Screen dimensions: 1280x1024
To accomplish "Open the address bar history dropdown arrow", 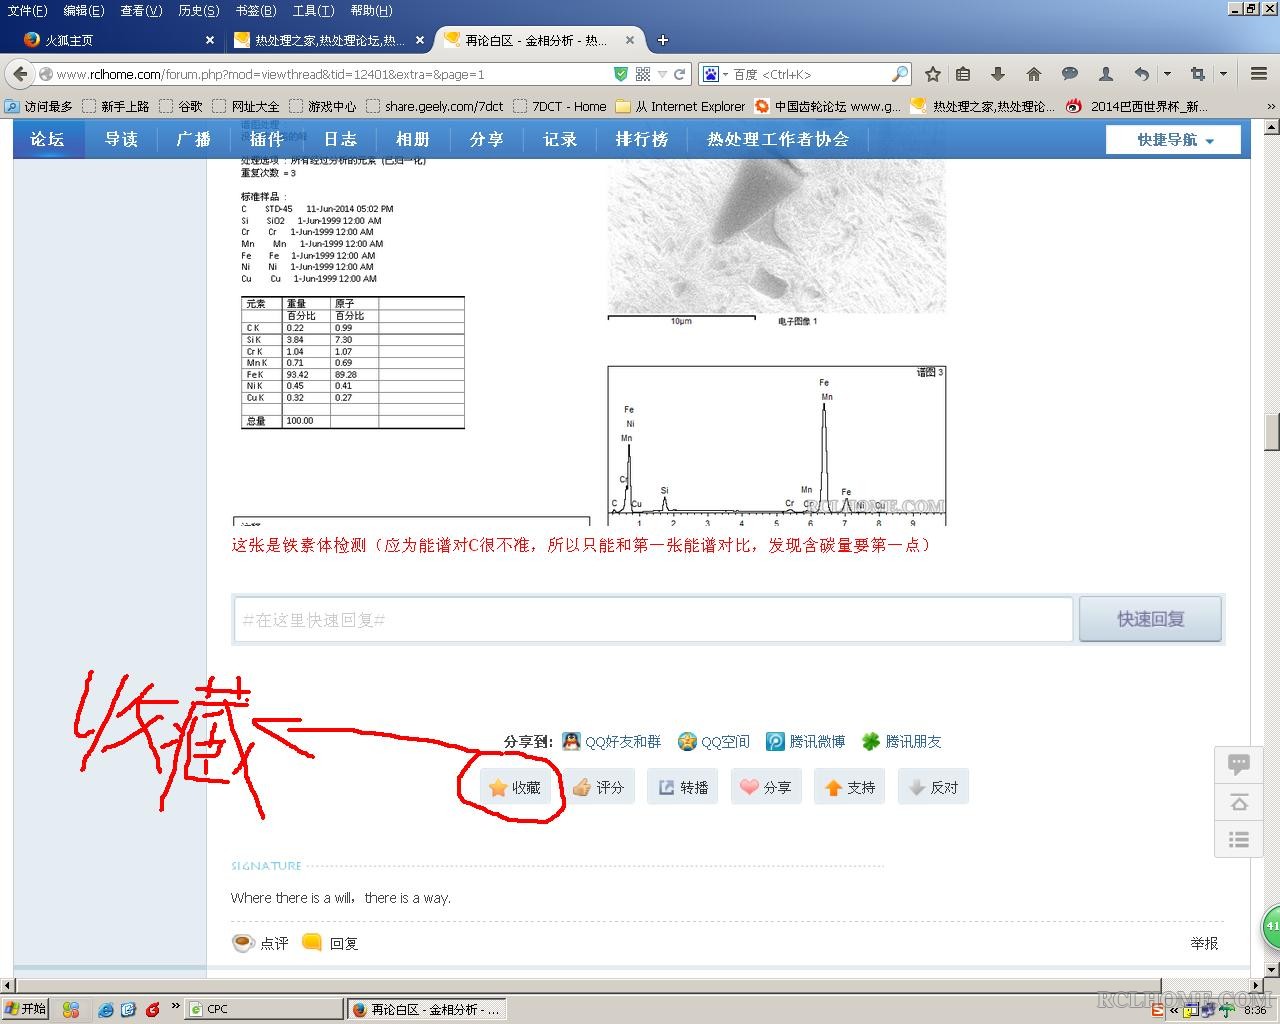I will pyautogui.click(x=662, y=74).
